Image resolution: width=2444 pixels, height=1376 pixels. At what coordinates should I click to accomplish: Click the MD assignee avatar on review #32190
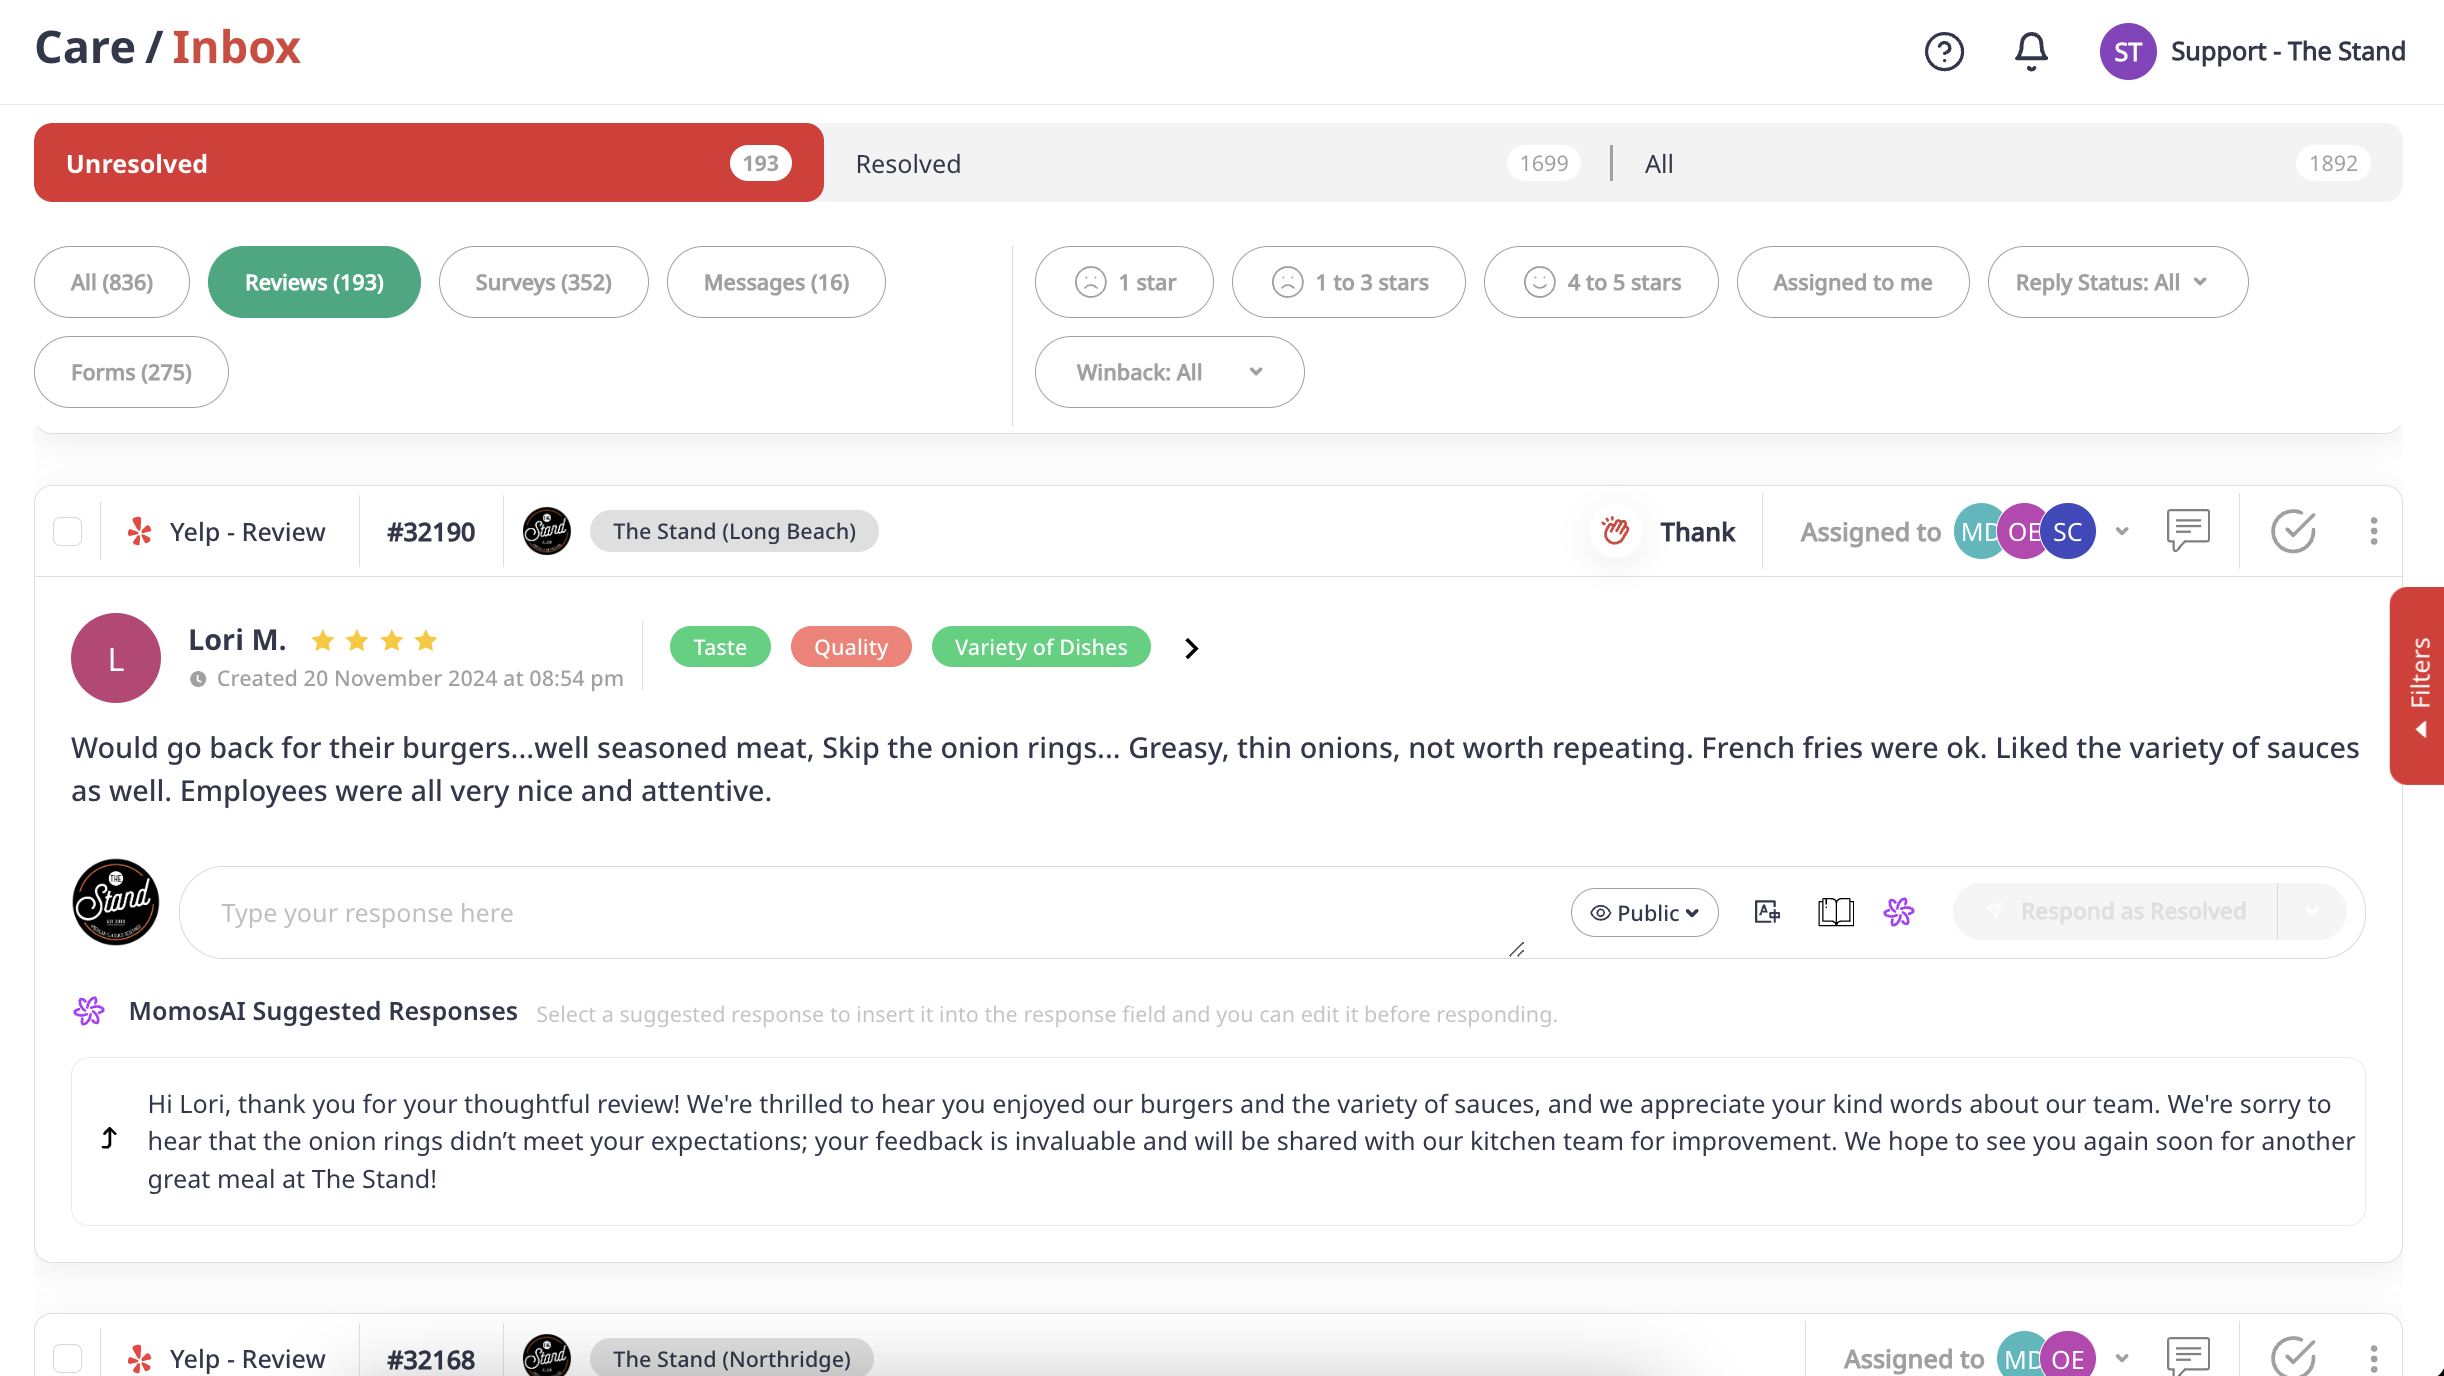click(1975, 531)
